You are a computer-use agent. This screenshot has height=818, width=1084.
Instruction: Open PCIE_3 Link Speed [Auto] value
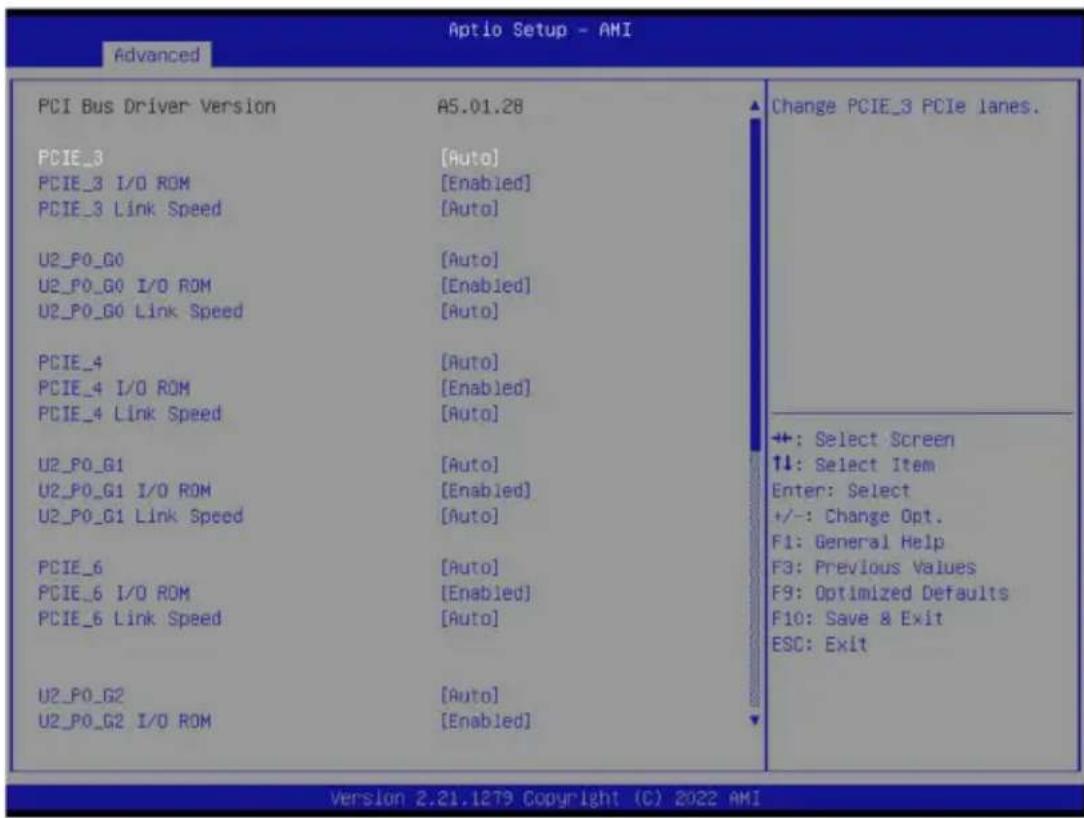tap(469, 210)
